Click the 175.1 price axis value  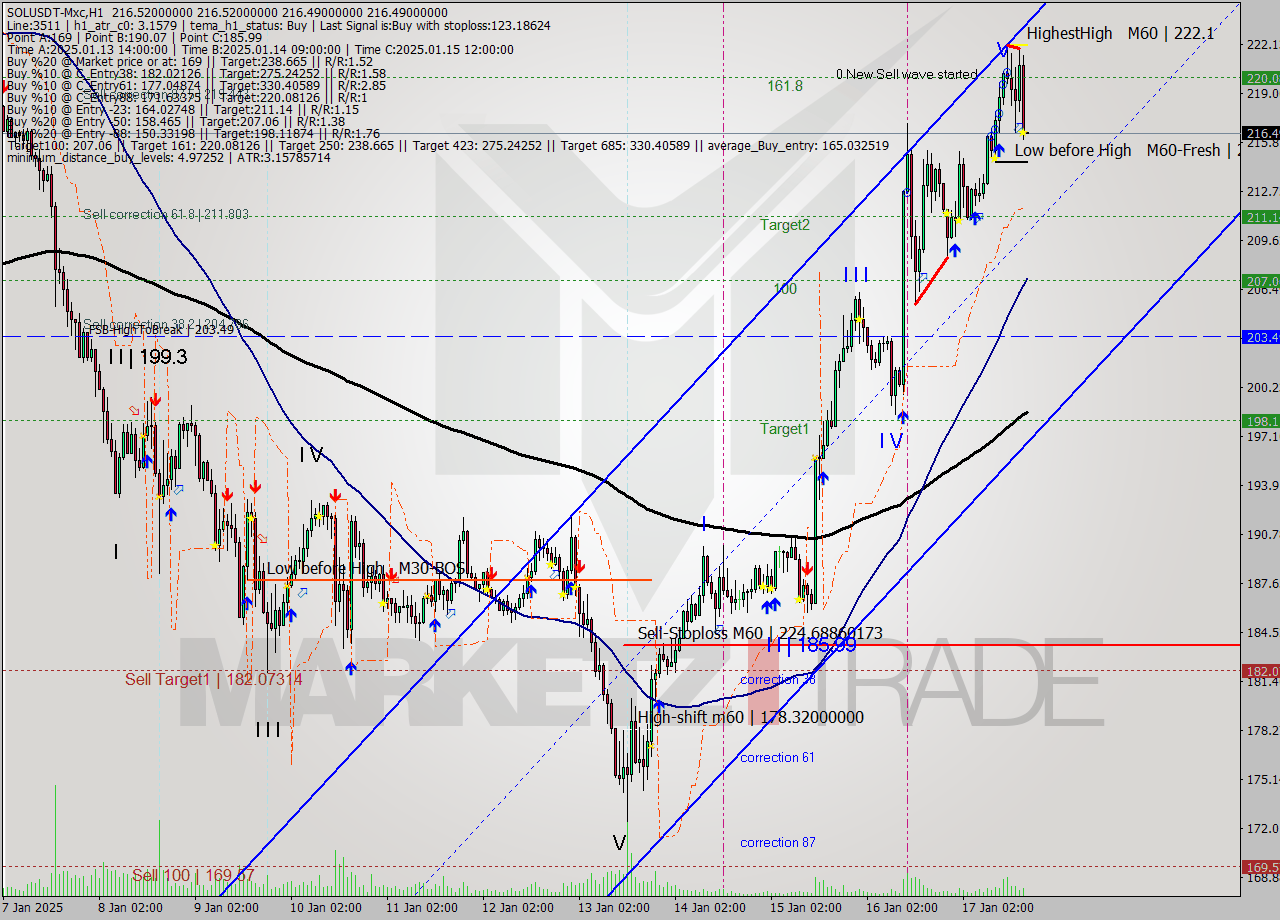click(x=1263, y=780)
